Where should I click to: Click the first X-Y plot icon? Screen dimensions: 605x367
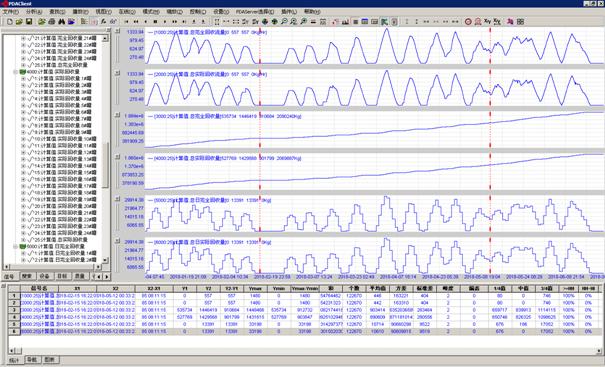point(487,22)
